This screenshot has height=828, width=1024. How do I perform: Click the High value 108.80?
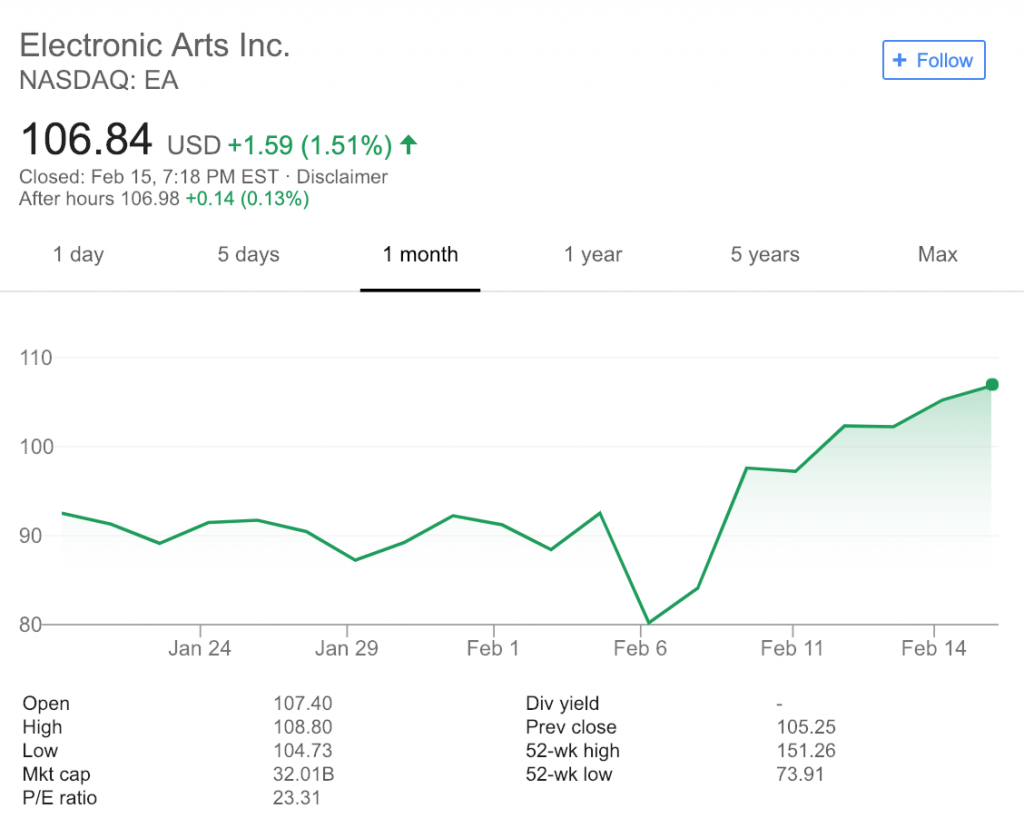point(302,727)
